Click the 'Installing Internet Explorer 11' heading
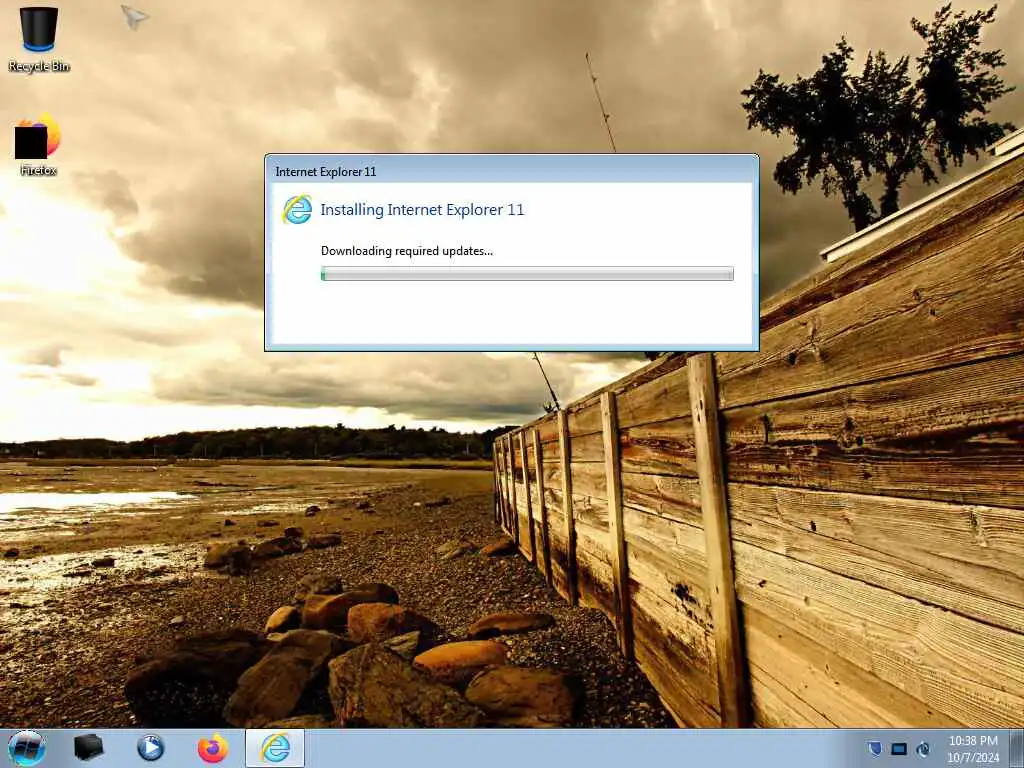The height and width of the screenshot is (768, 1024). (422, 210)
